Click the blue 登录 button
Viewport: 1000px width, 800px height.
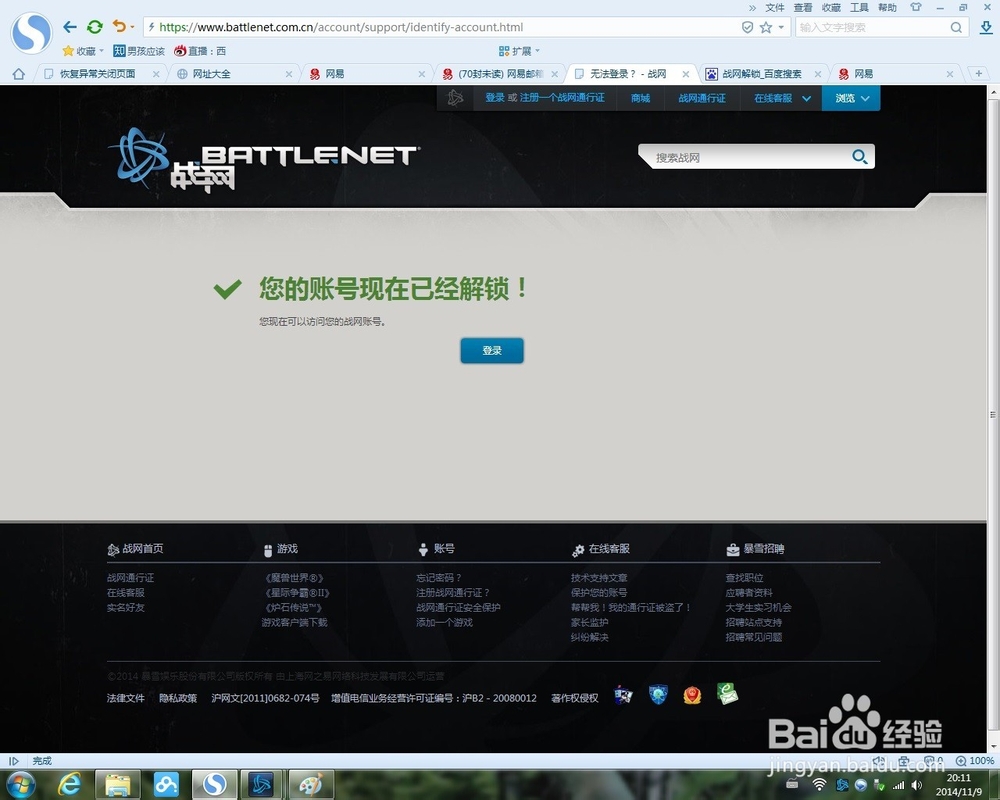point(492,350)
